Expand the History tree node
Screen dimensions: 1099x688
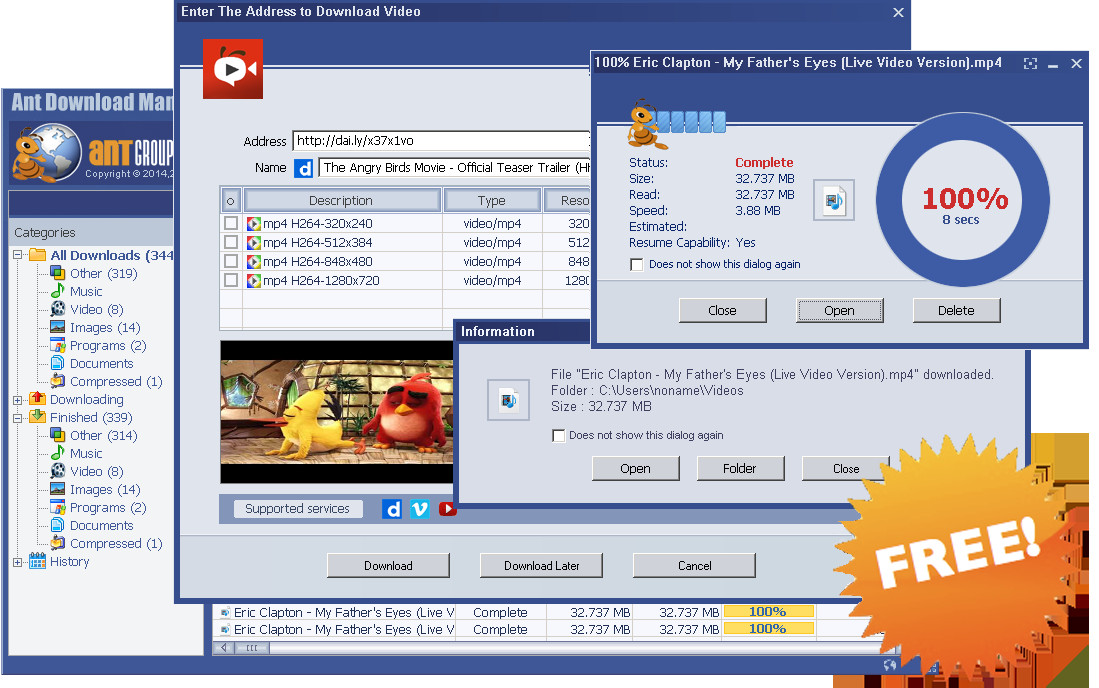click(x=18, y=562)
